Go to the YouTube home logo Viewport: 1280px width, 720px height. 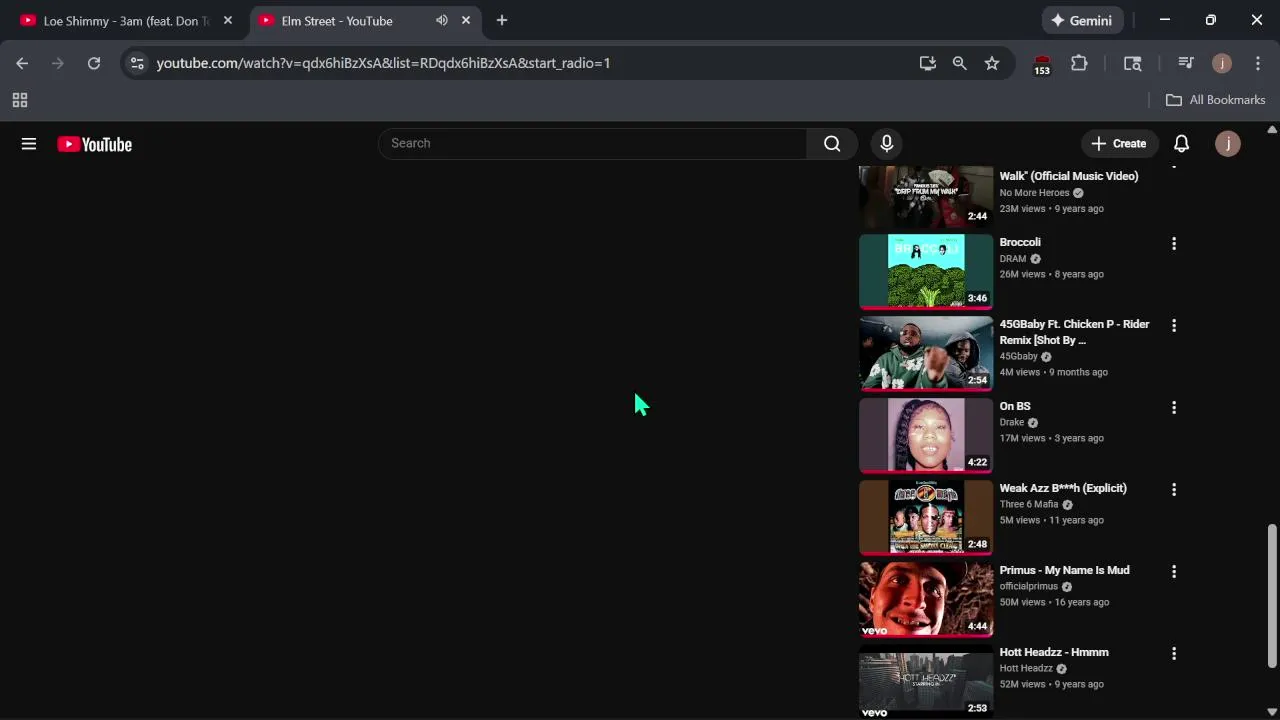point(94,144)
